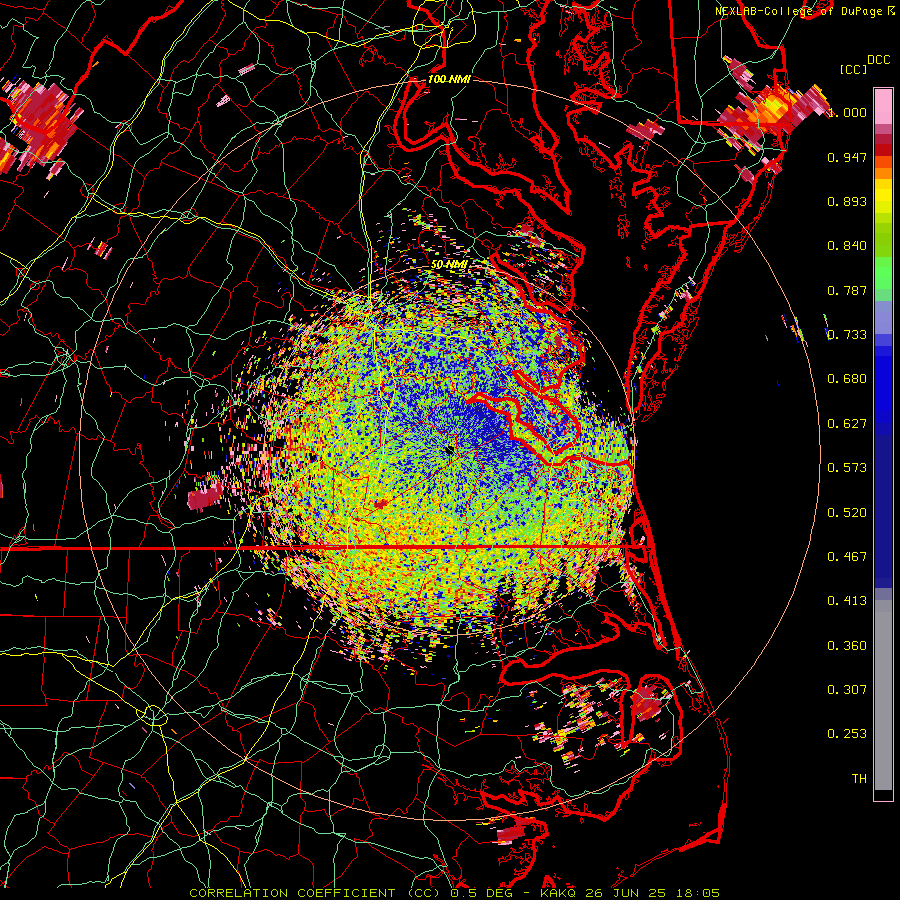Select the 0.413 scale value
The height and width of the screenshot is (900, 900).
[x=847, y=601]
